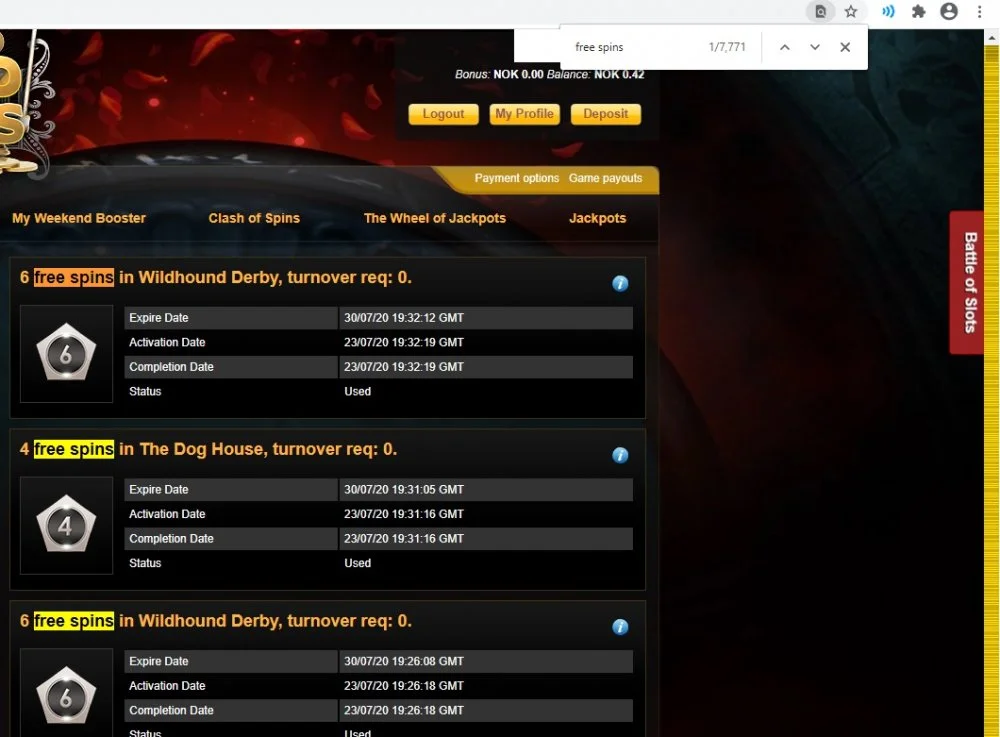
Task: Click info icon for first Wildhound Derby bonus
Action: pyautogui.click(x=621, y=284)
